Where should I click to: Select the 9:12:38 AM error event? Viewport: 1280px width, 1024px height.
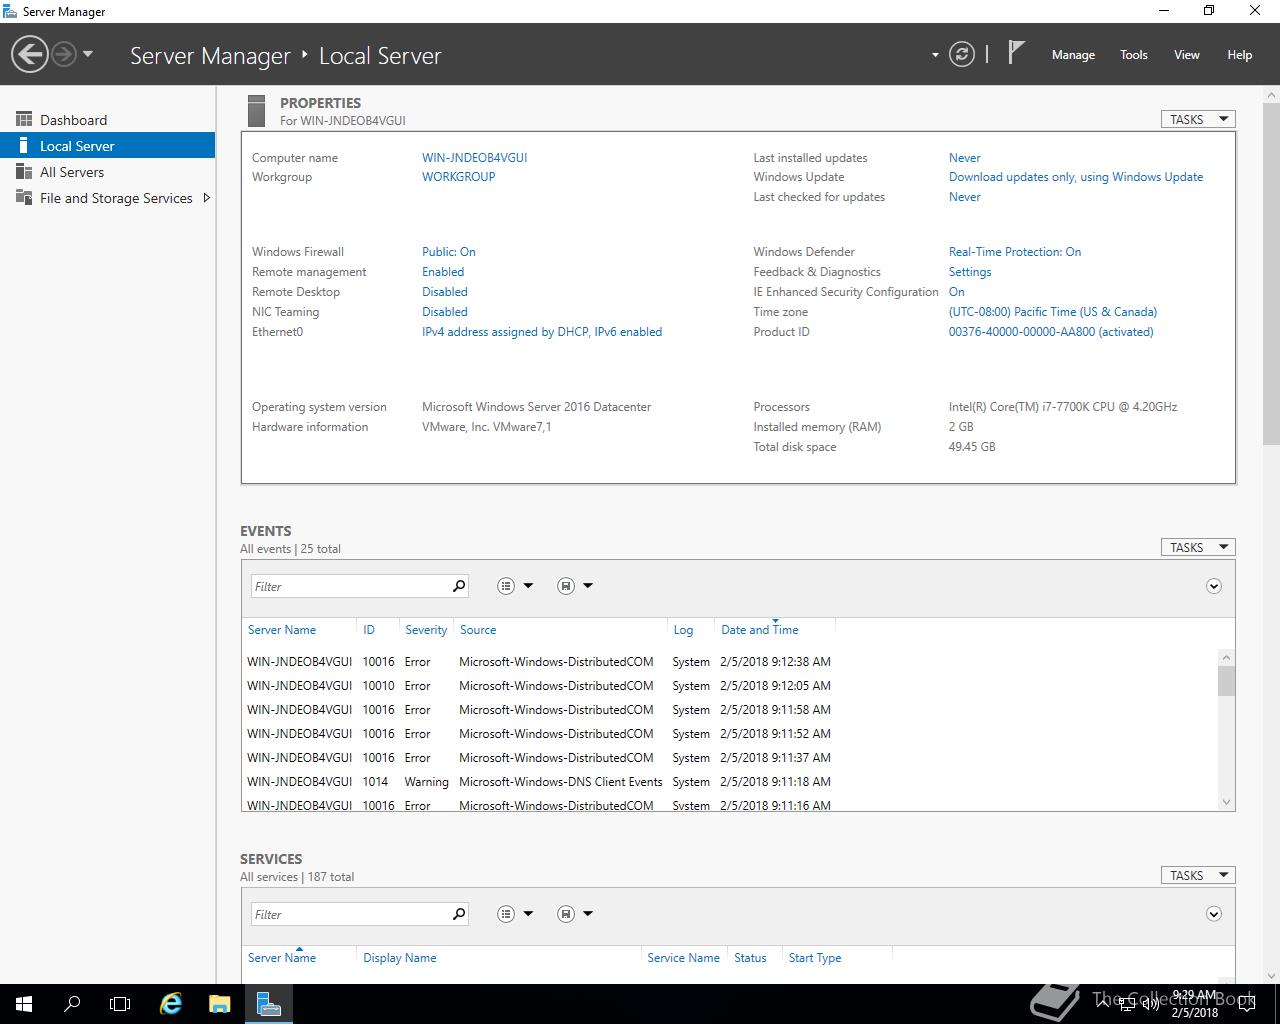click(539, 662)
